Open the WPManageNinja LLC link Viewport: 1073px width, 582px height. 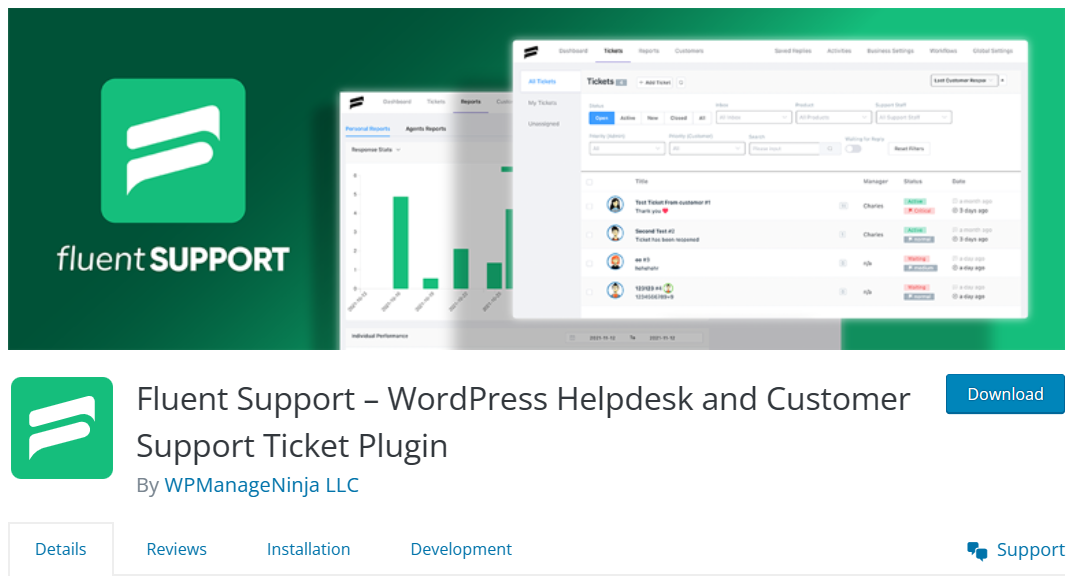click(x=263, y=484)
